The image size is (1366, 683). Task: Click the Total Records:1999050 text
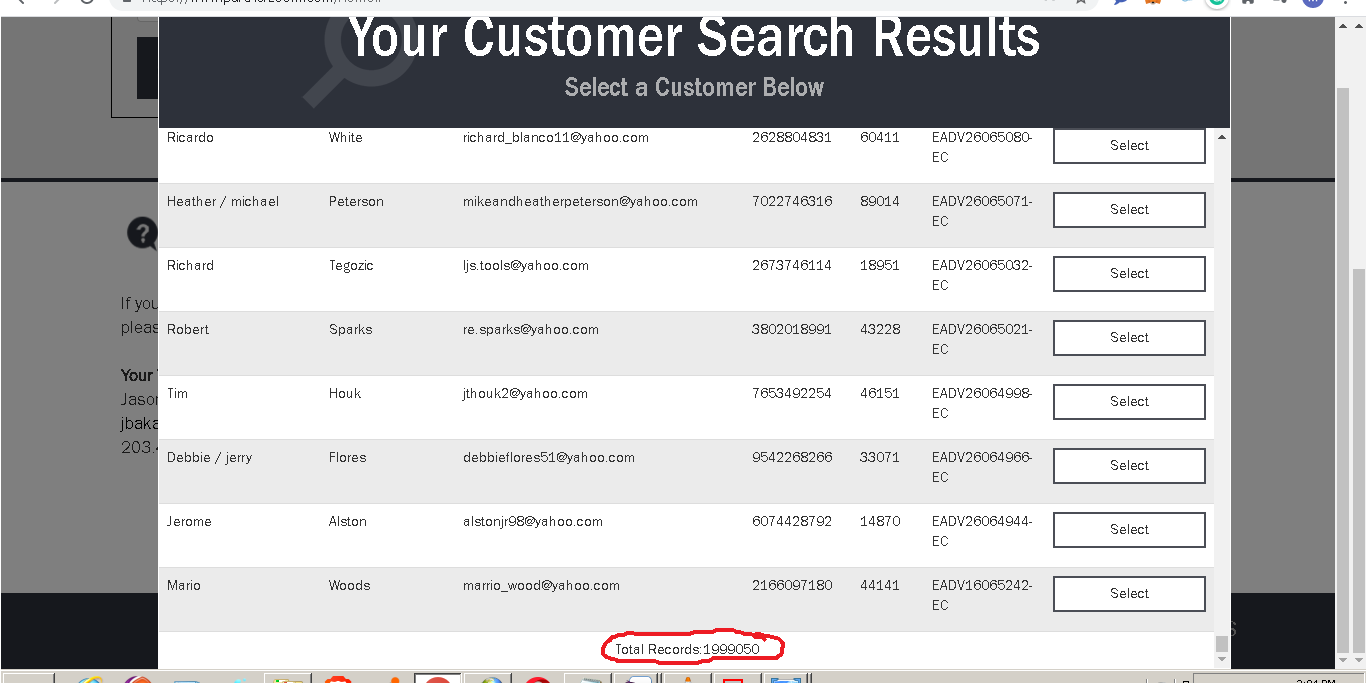coord(687,650)
